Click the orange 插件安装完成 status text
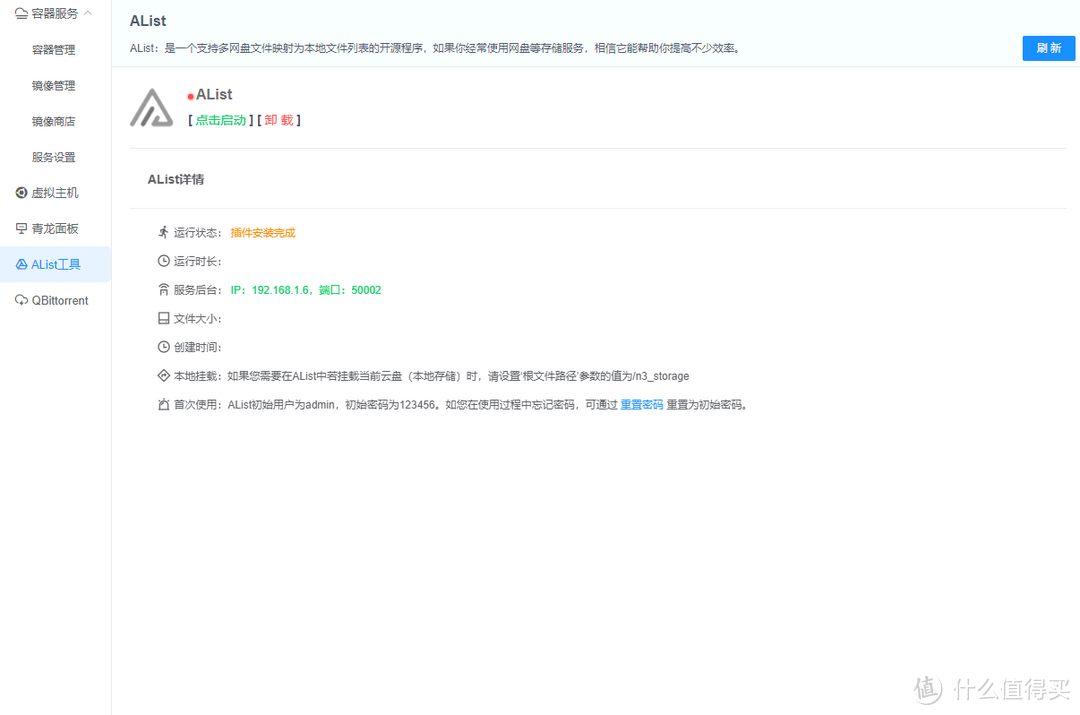The image size is (1080, 715). tap(262, 233)
